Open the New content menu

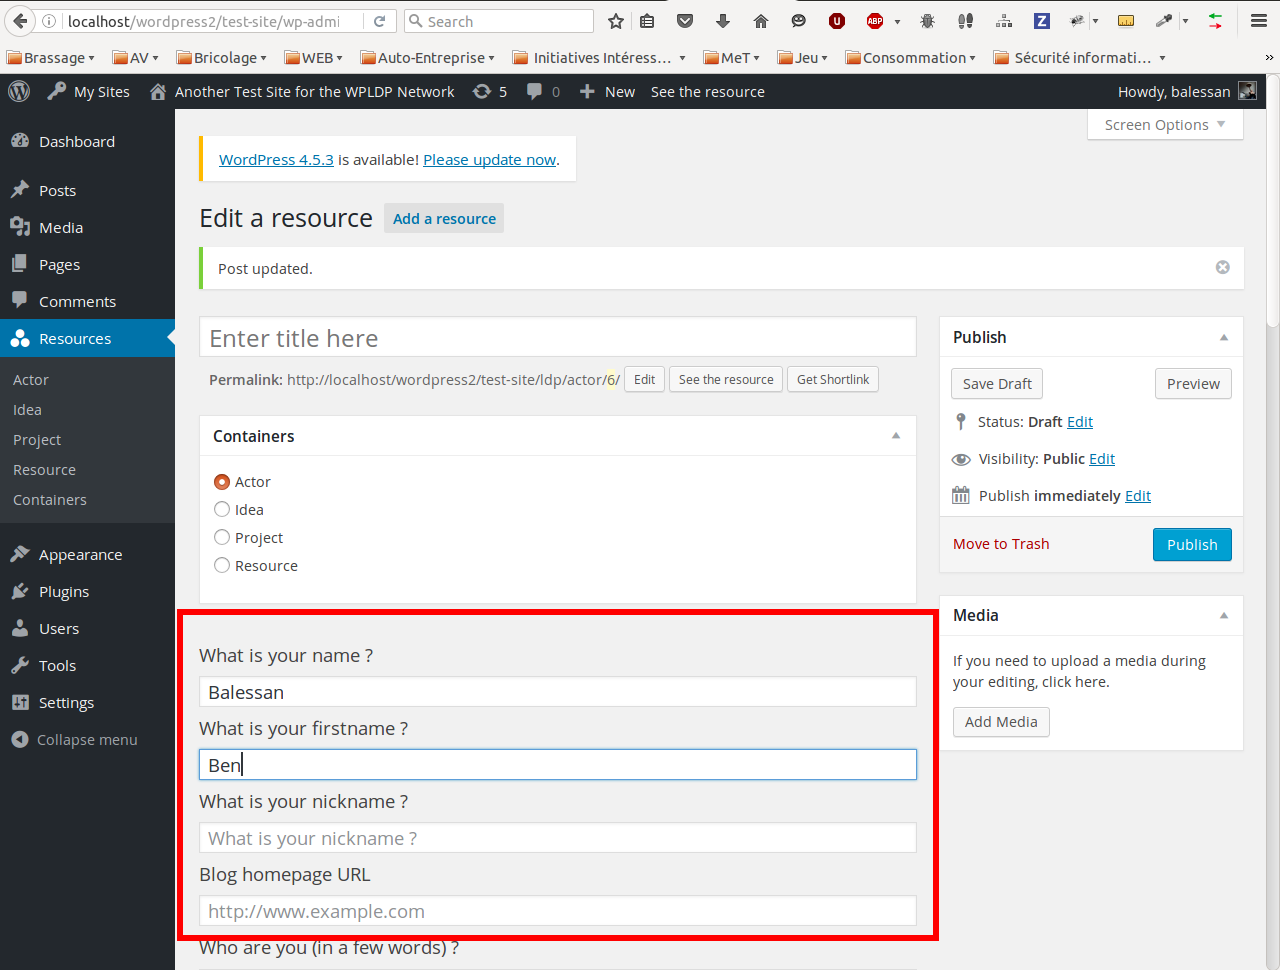click(x=607, y=91)
